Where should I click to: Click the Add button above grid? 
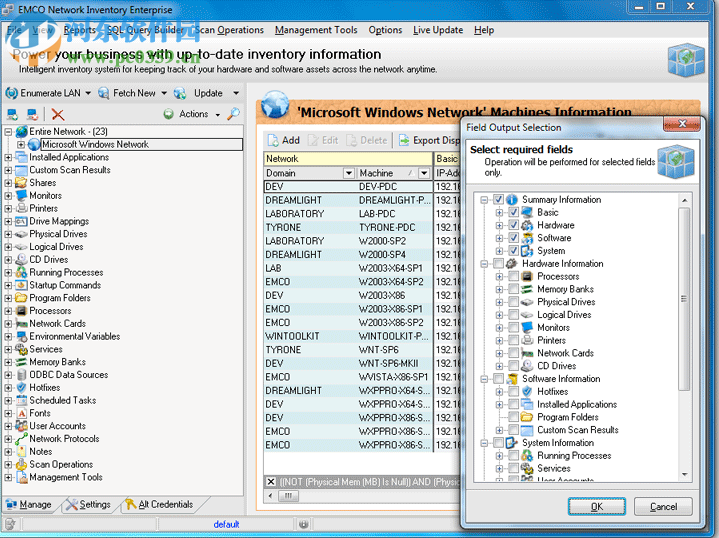284,140
